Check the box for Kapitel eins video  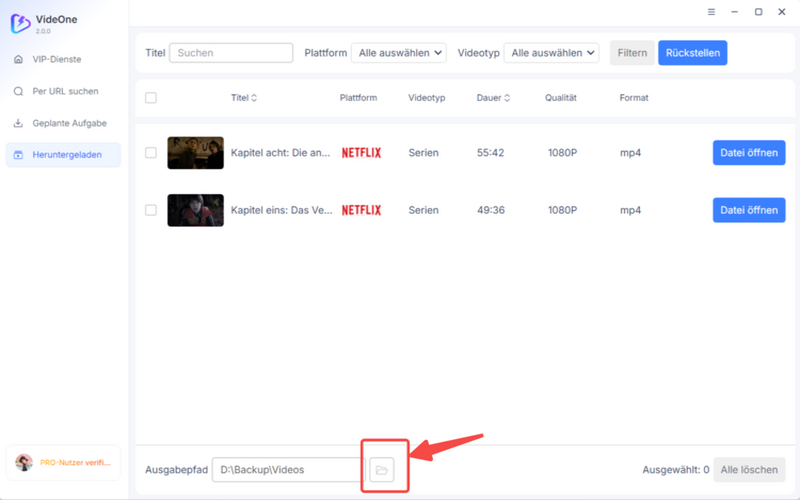pyautogui.click(x=151, y=210)
